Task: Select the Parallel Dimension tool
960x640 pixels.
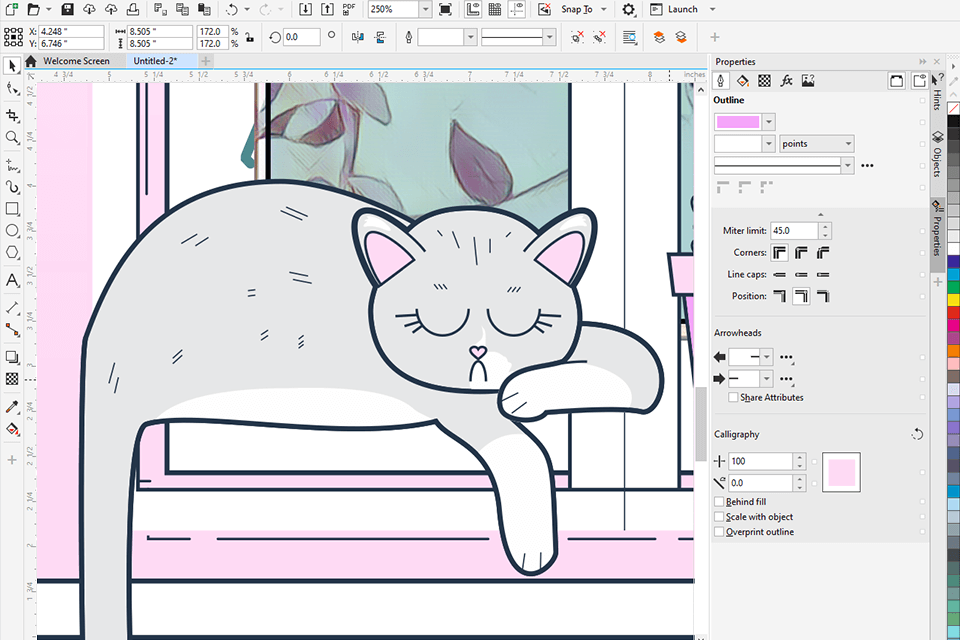Action: point(12,308)
